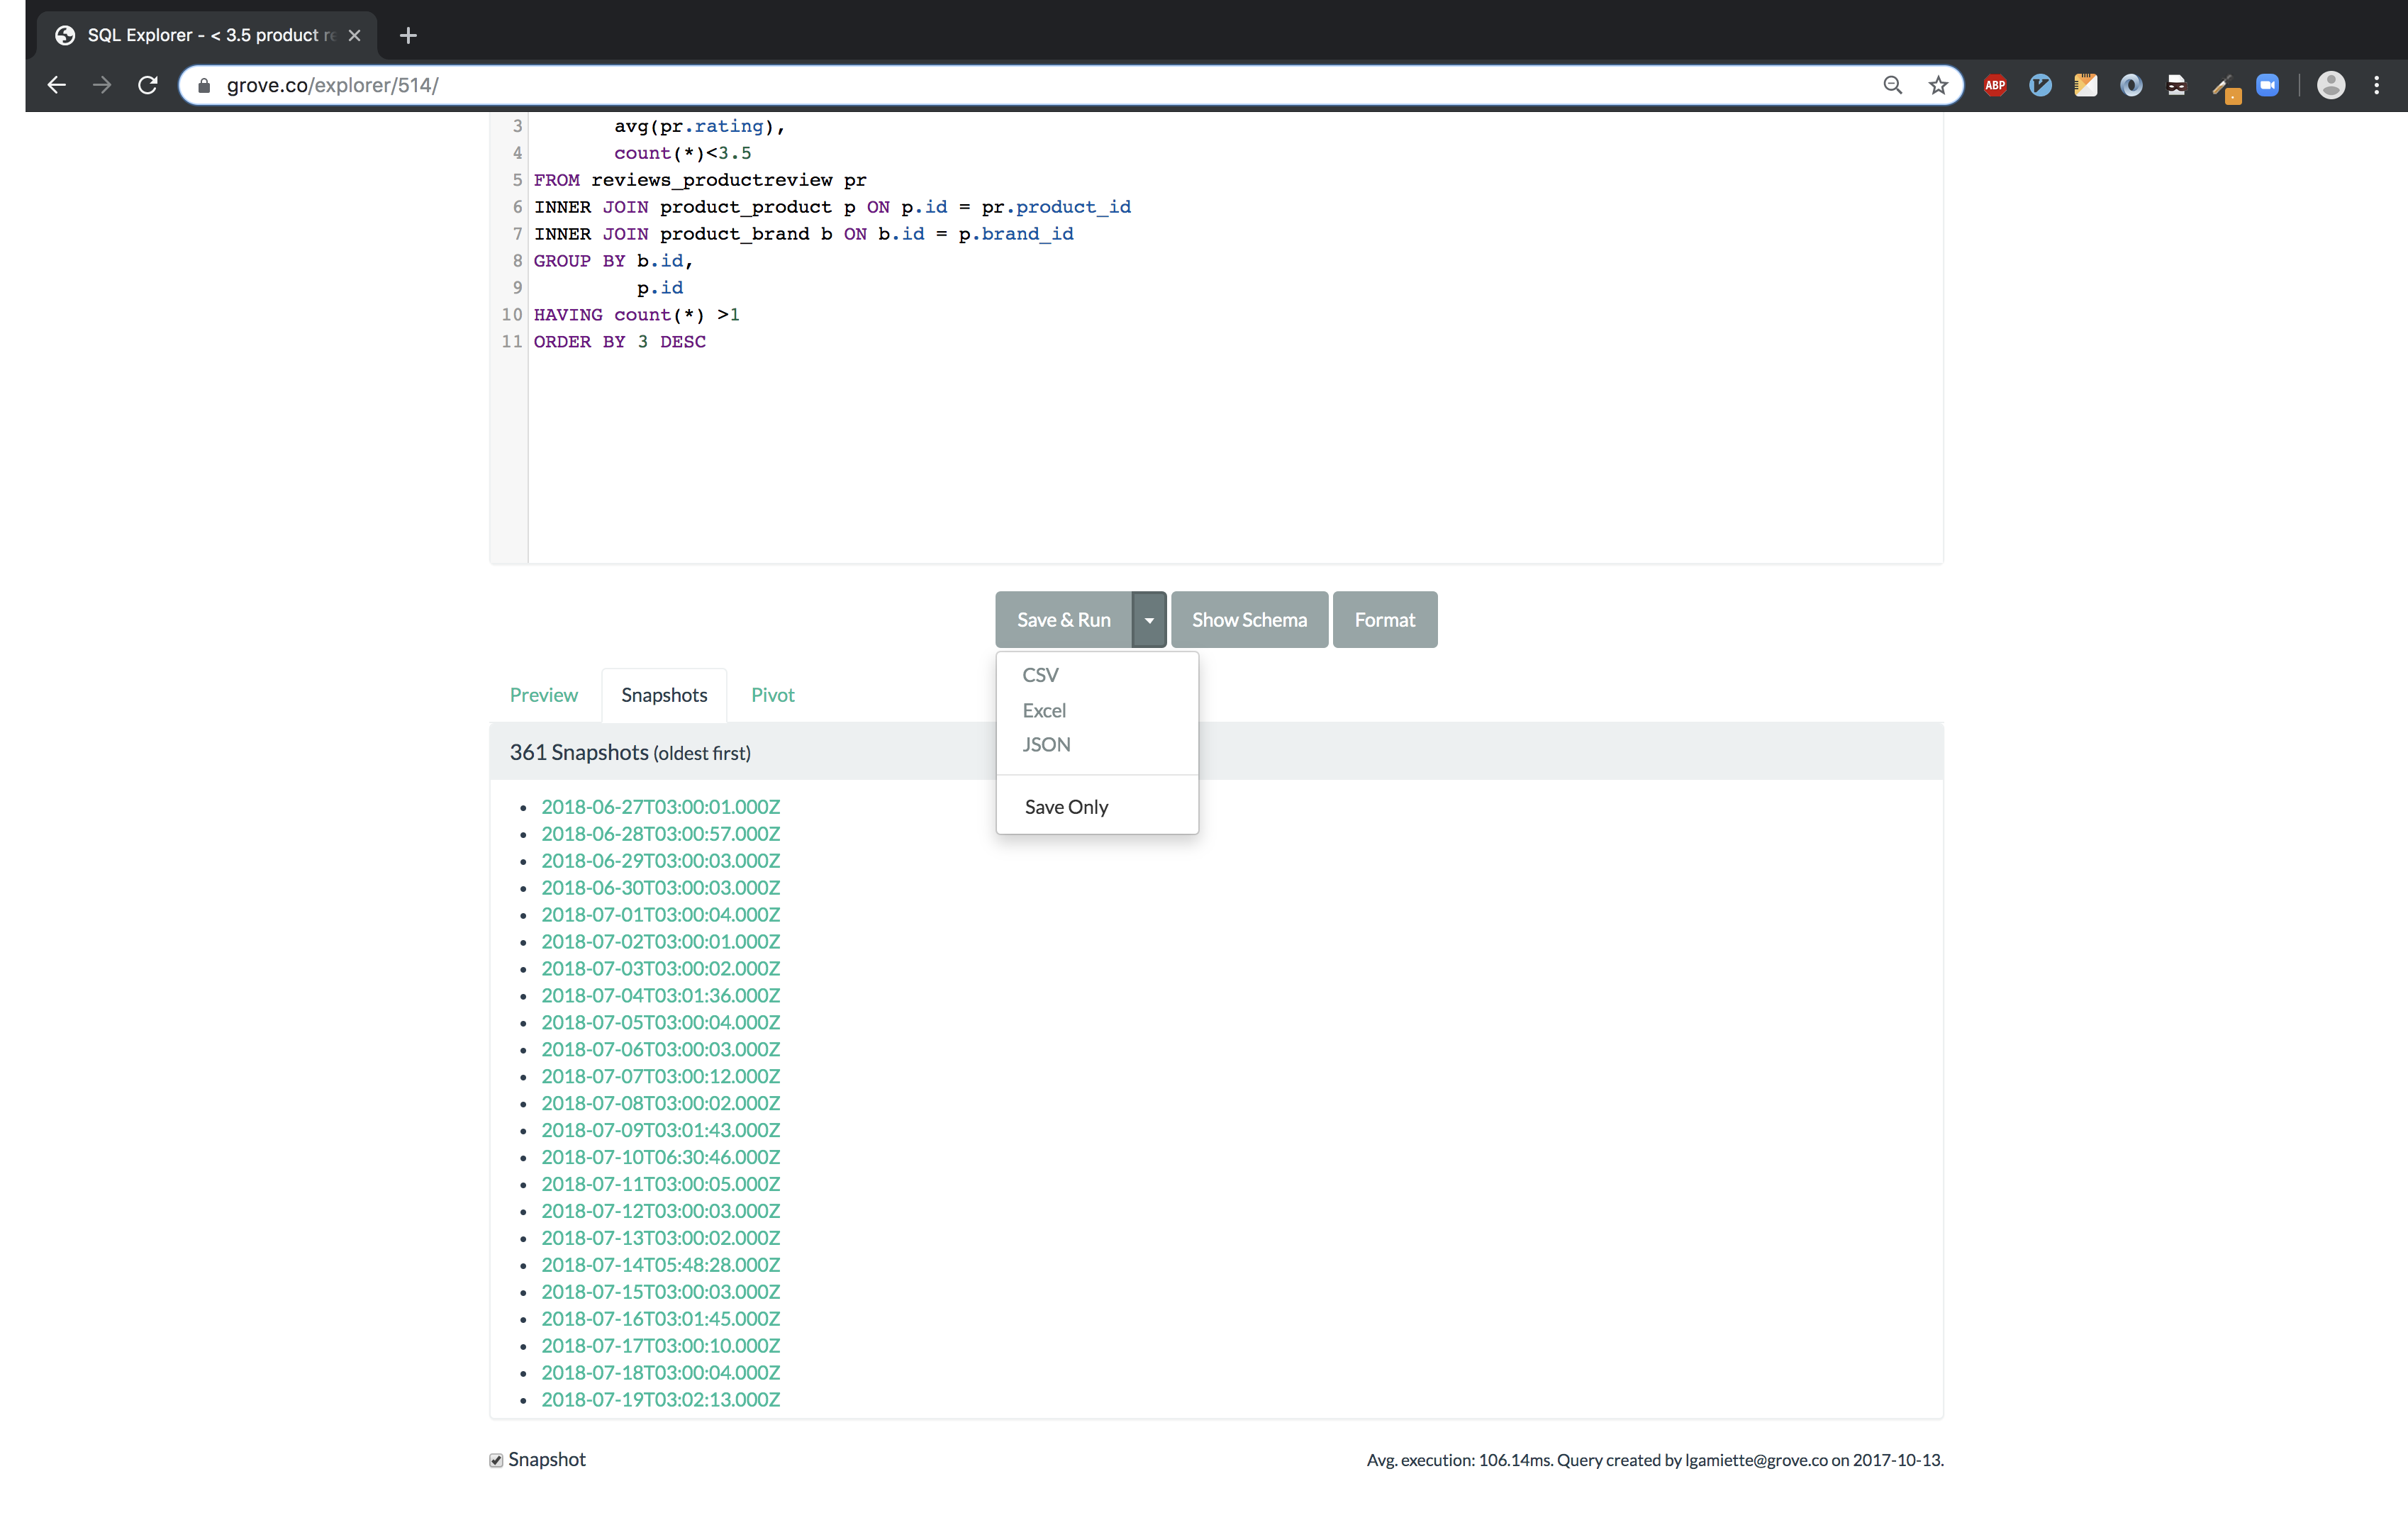Click Save Only option

[1065, 804]
